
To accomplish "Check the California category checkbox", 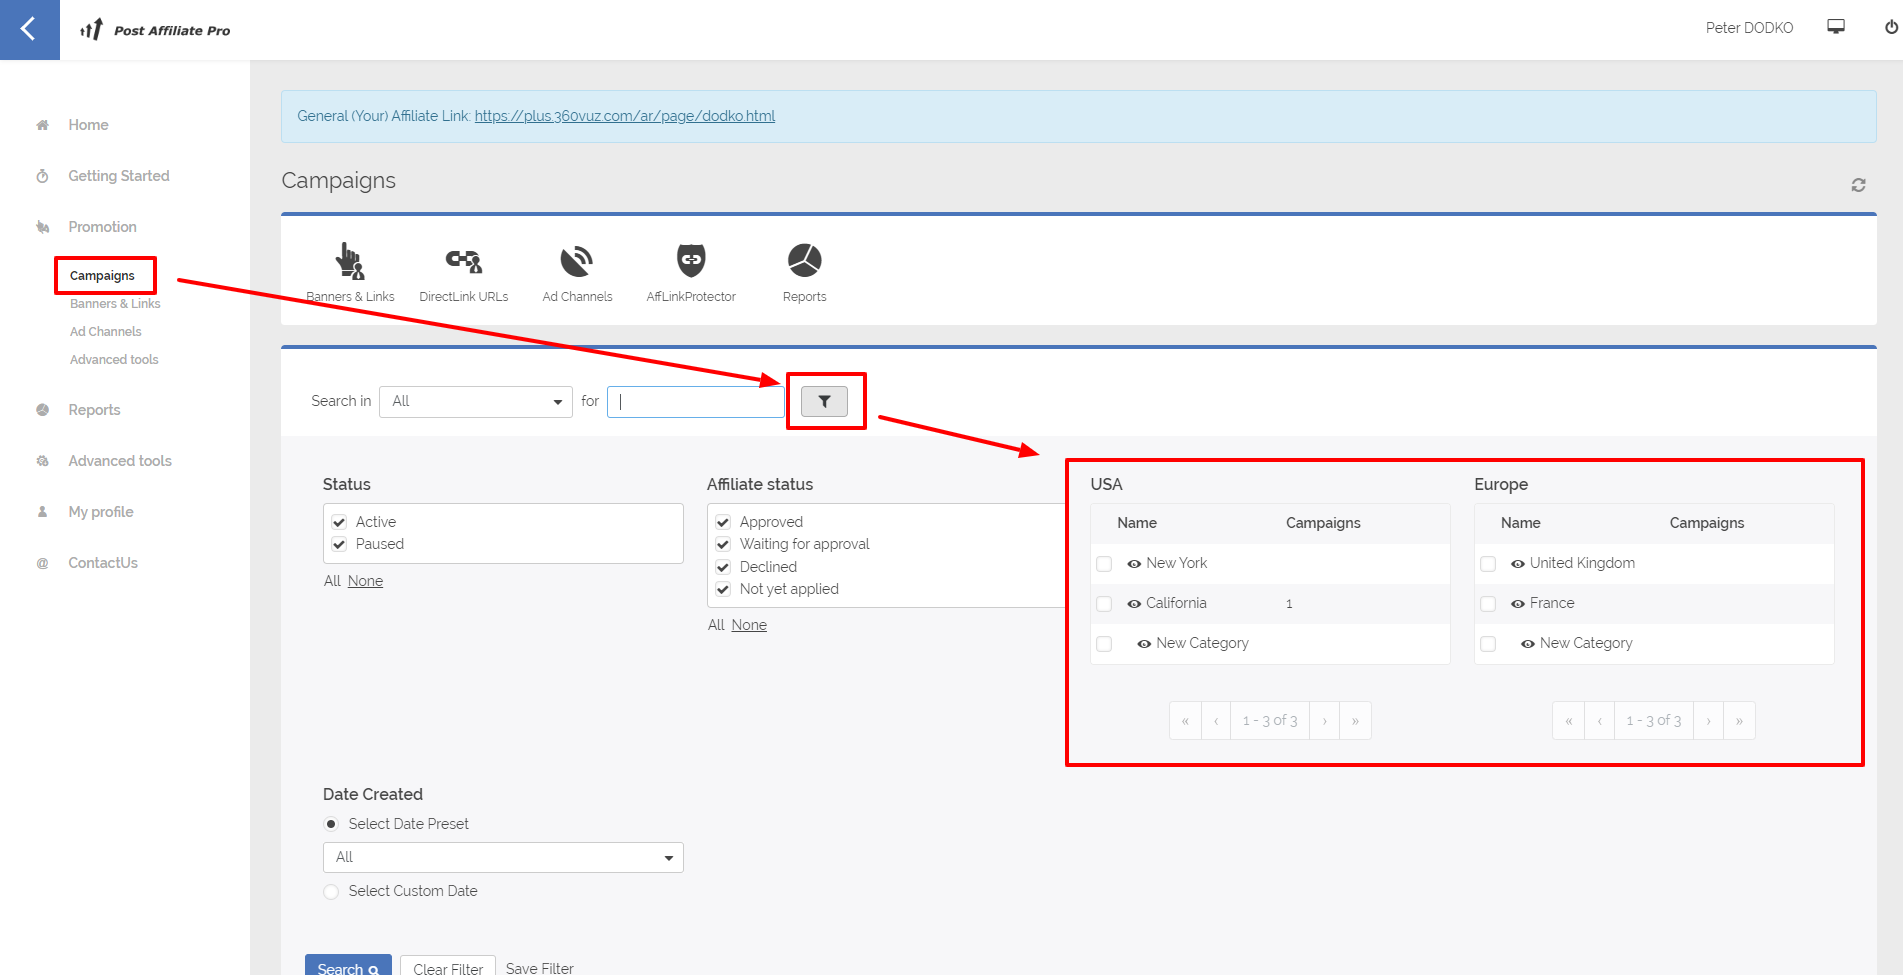I will click(x=1104, y=604).
